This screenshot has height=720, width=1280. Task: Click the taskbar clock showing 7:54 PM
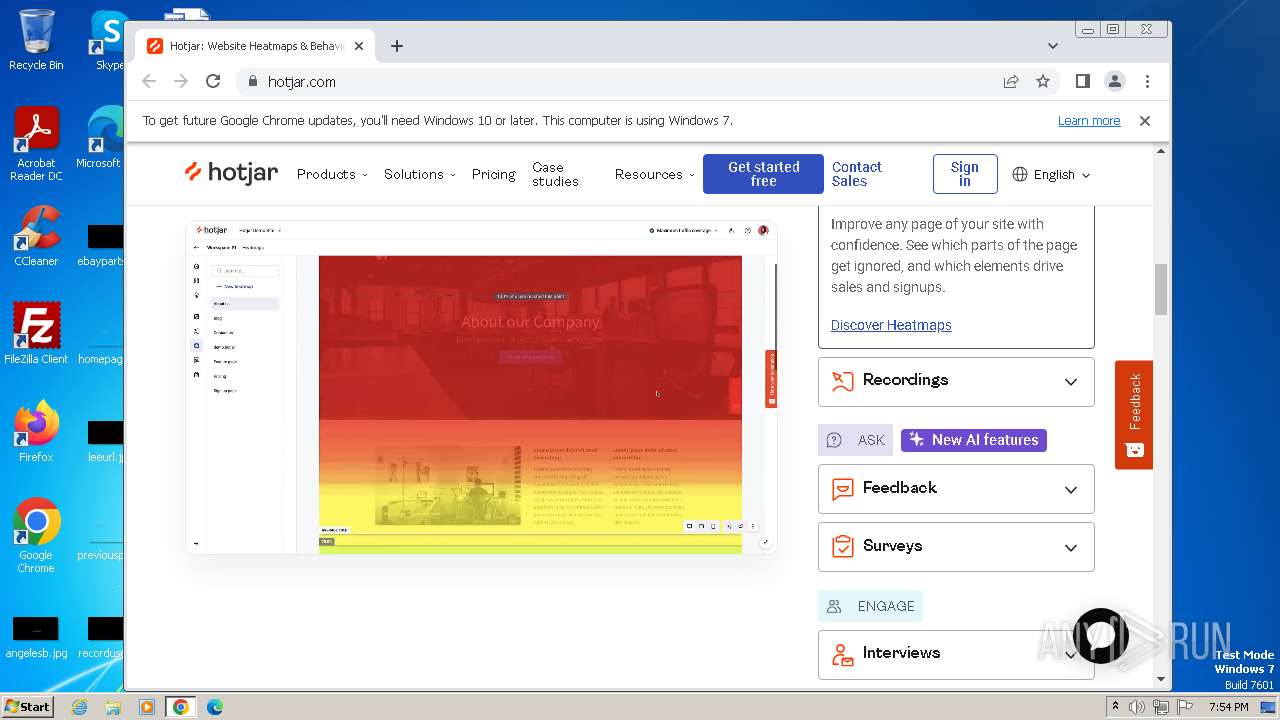click(1228, 707)
